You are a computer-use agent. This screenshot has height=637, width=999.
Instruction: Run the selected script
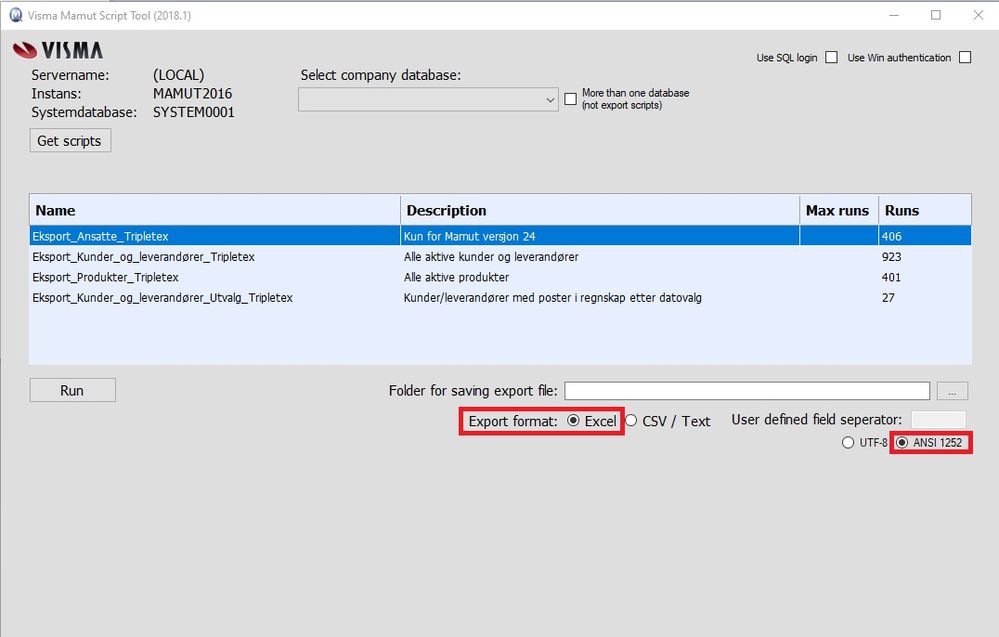pyautogui.click(x=73, y=390)
